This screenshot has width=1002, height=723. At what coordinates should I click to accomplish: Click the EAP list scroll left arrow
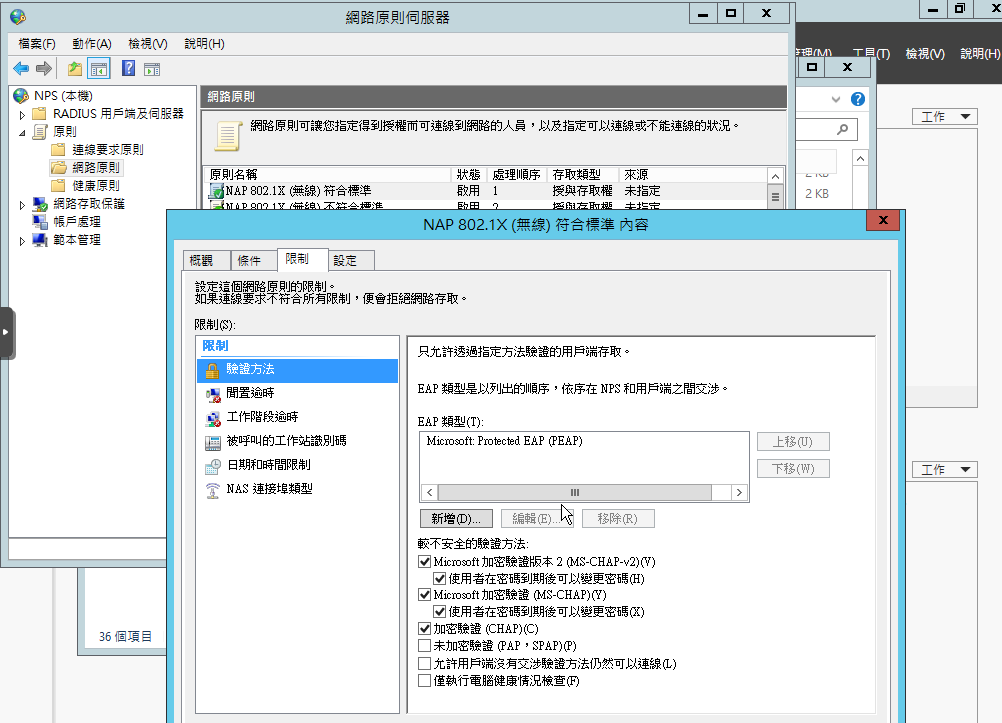(429, 492)
